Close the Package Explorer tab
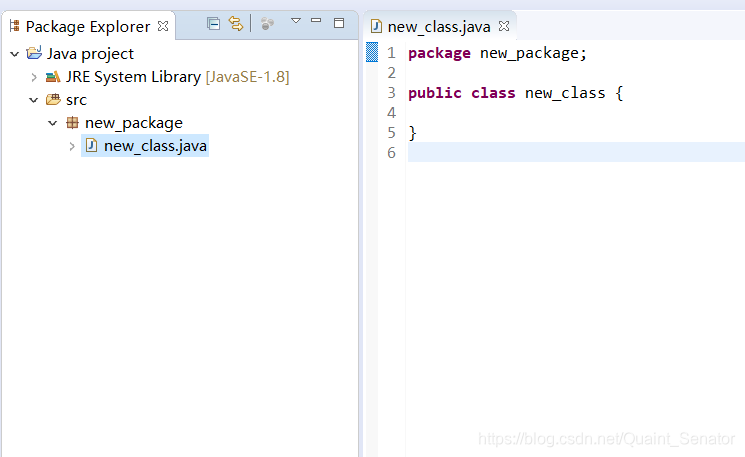Viewport: 745px width, 457px height. (x=163, y=26)
